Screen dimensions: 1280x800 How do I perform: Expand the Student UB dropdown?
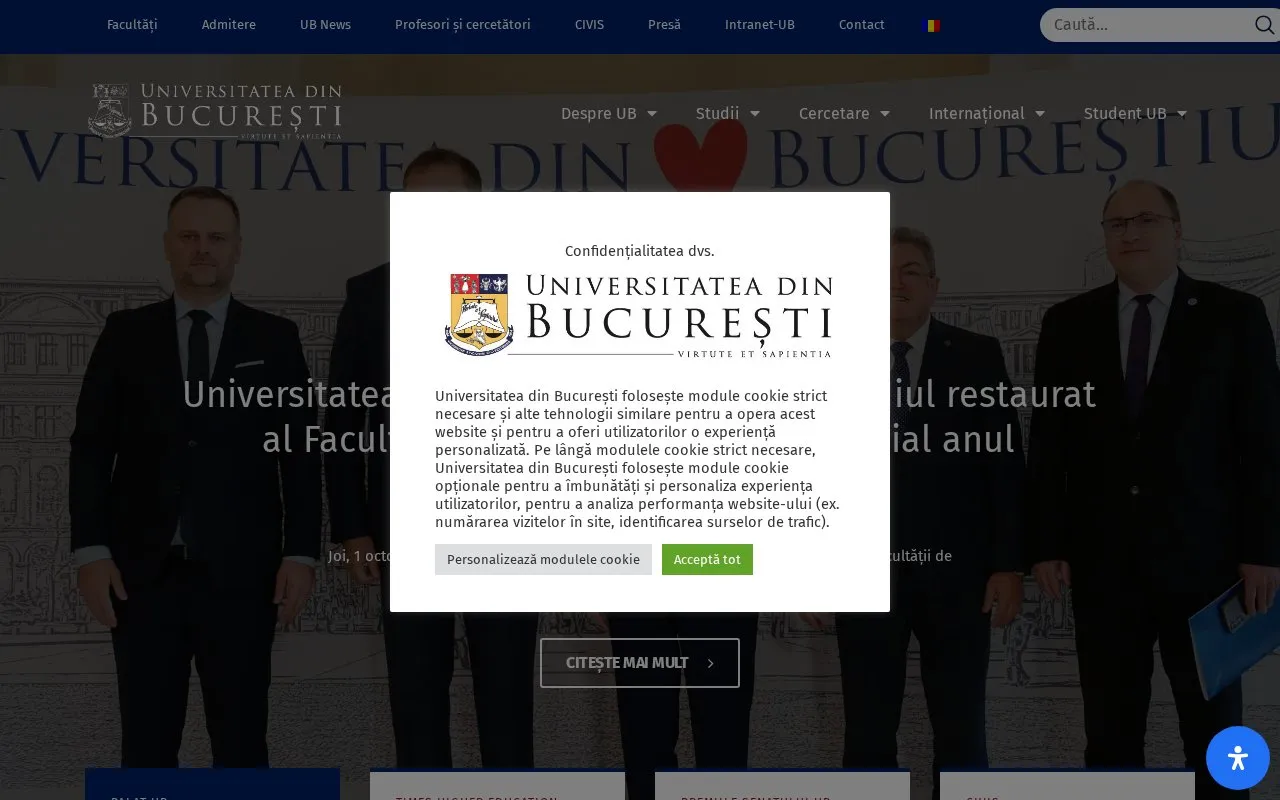pos(1135,114)
